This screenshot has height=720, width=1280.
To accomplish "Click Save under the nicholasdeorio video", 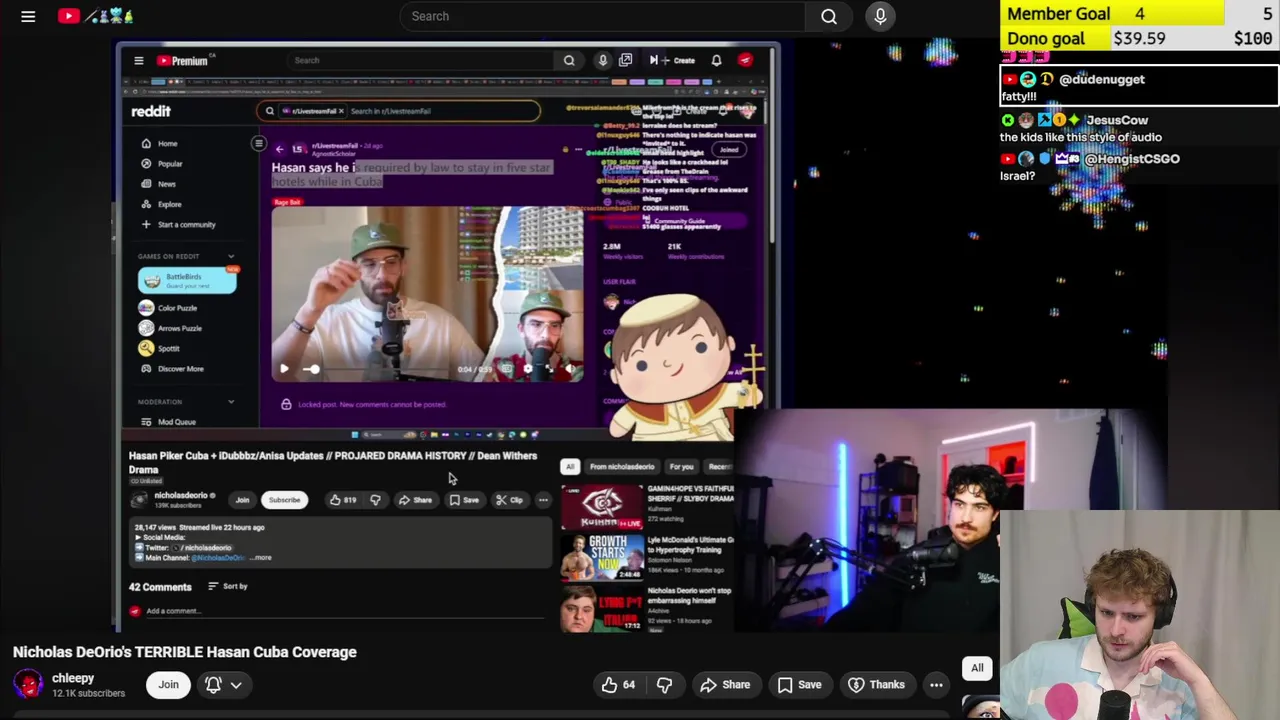I will (x=463, y=500).
